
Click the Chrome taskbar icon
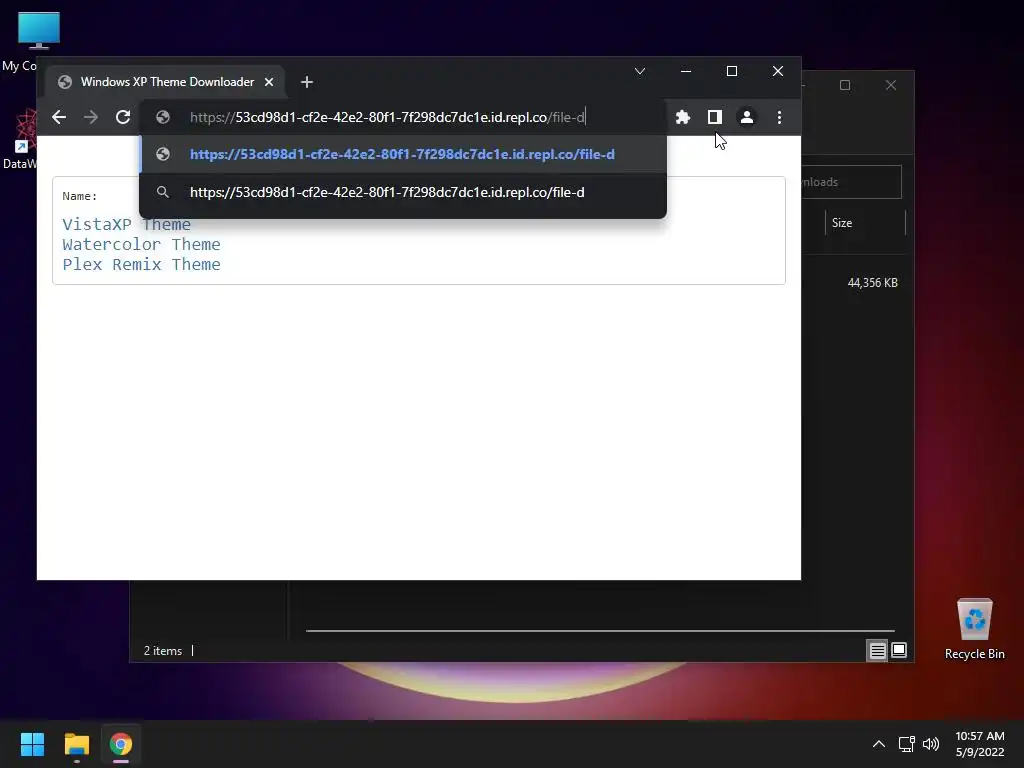tap(121, 744)
